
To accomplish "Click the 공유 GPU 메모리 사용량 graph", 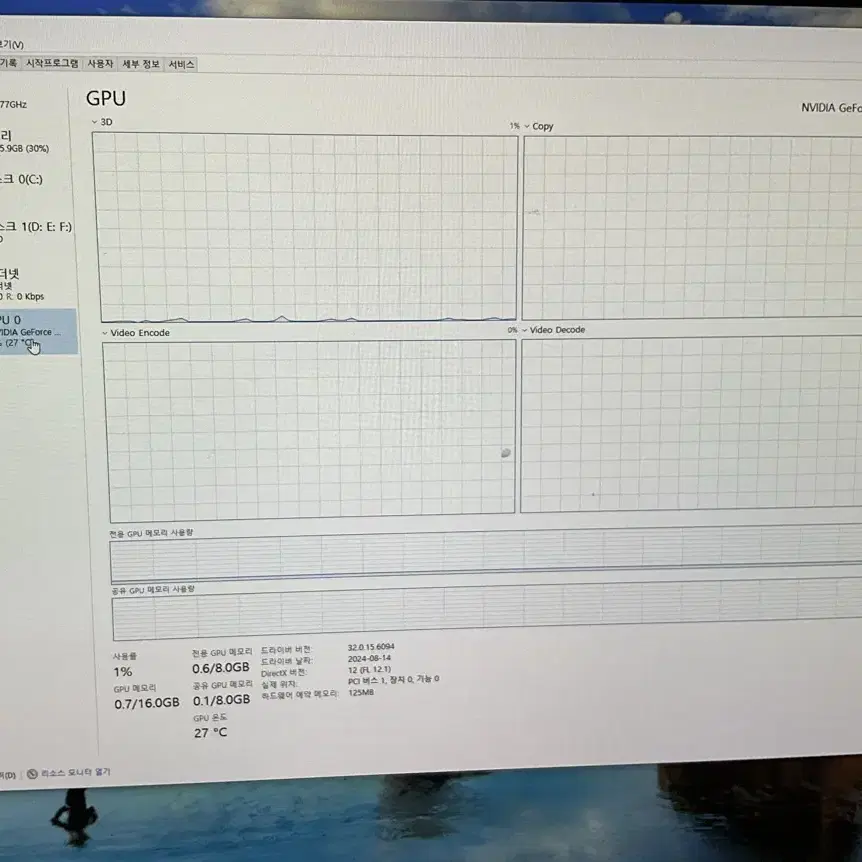I will 487,611.
